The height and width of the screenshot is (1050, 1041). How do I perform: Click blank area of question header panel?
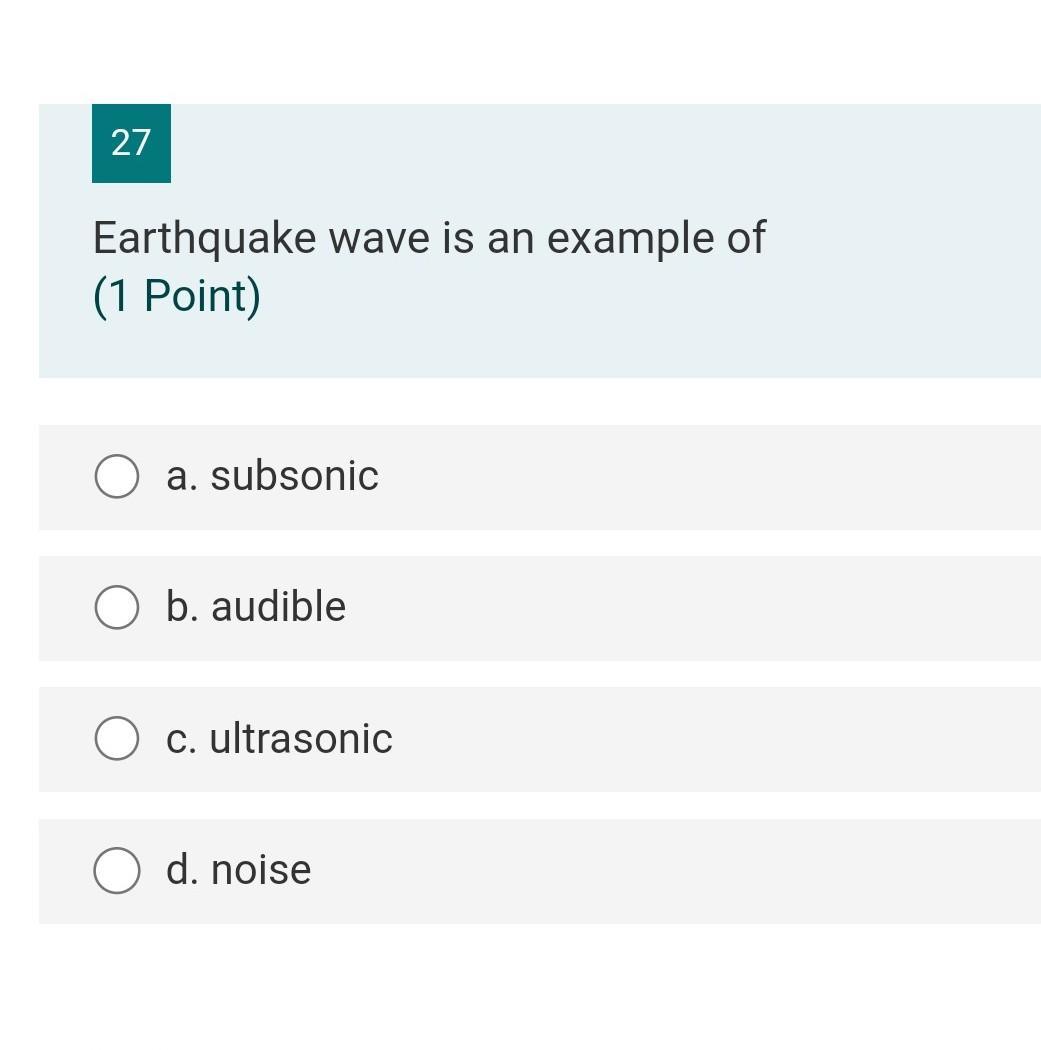pyautogui.click(x=700, y=320)
